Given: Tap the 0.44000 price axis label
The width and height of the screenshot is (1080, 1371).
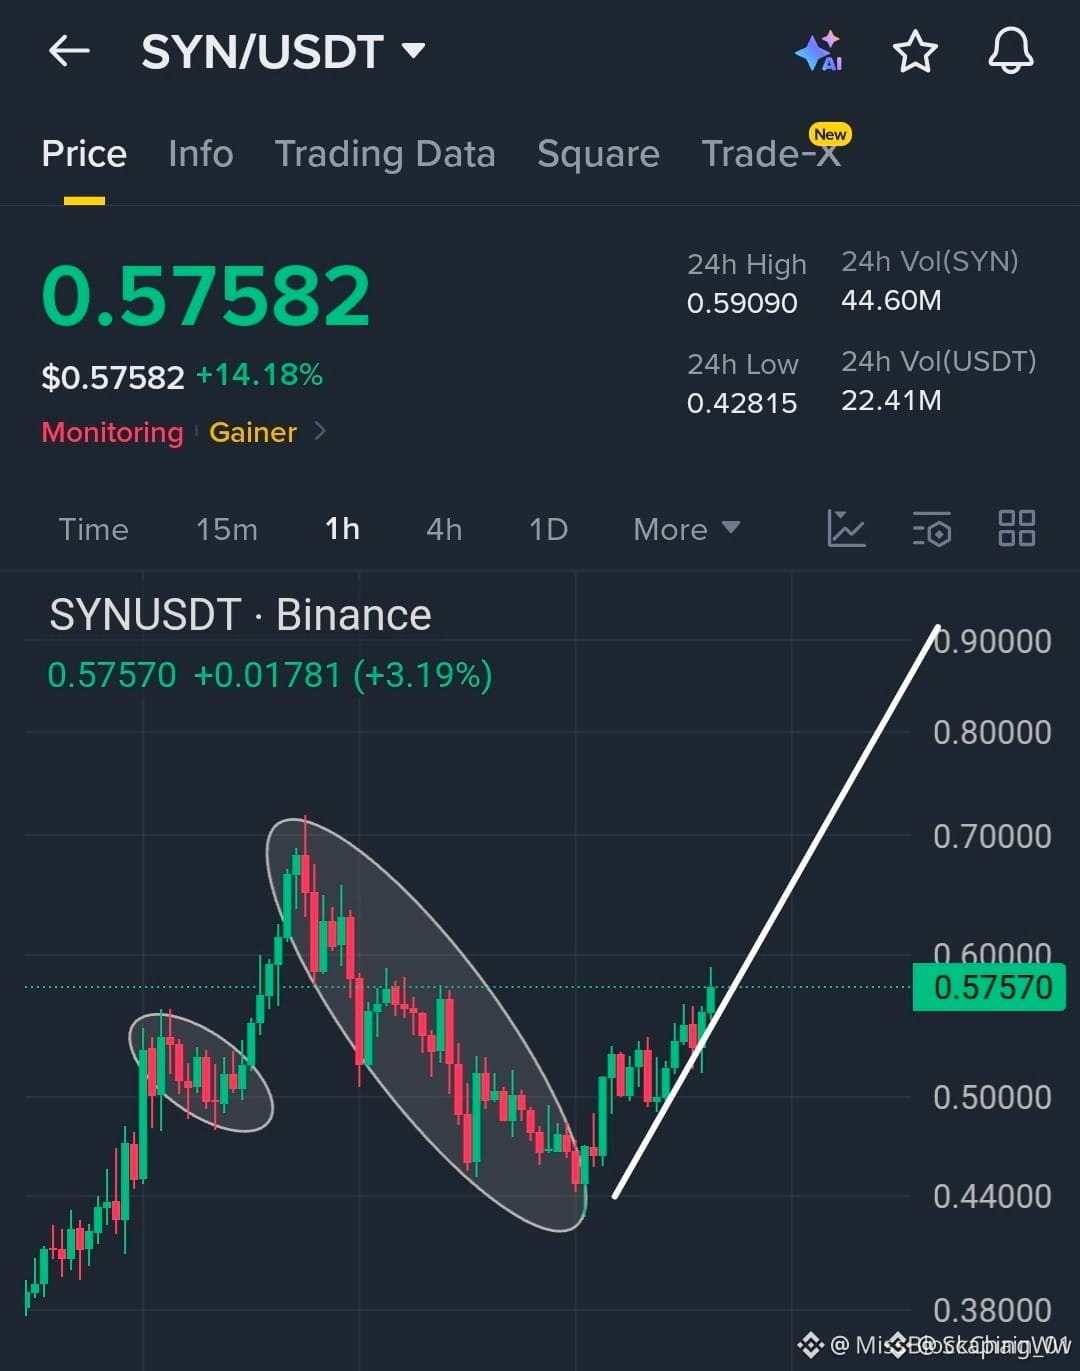Looking at the screenshot, I should click(992, 1196).
